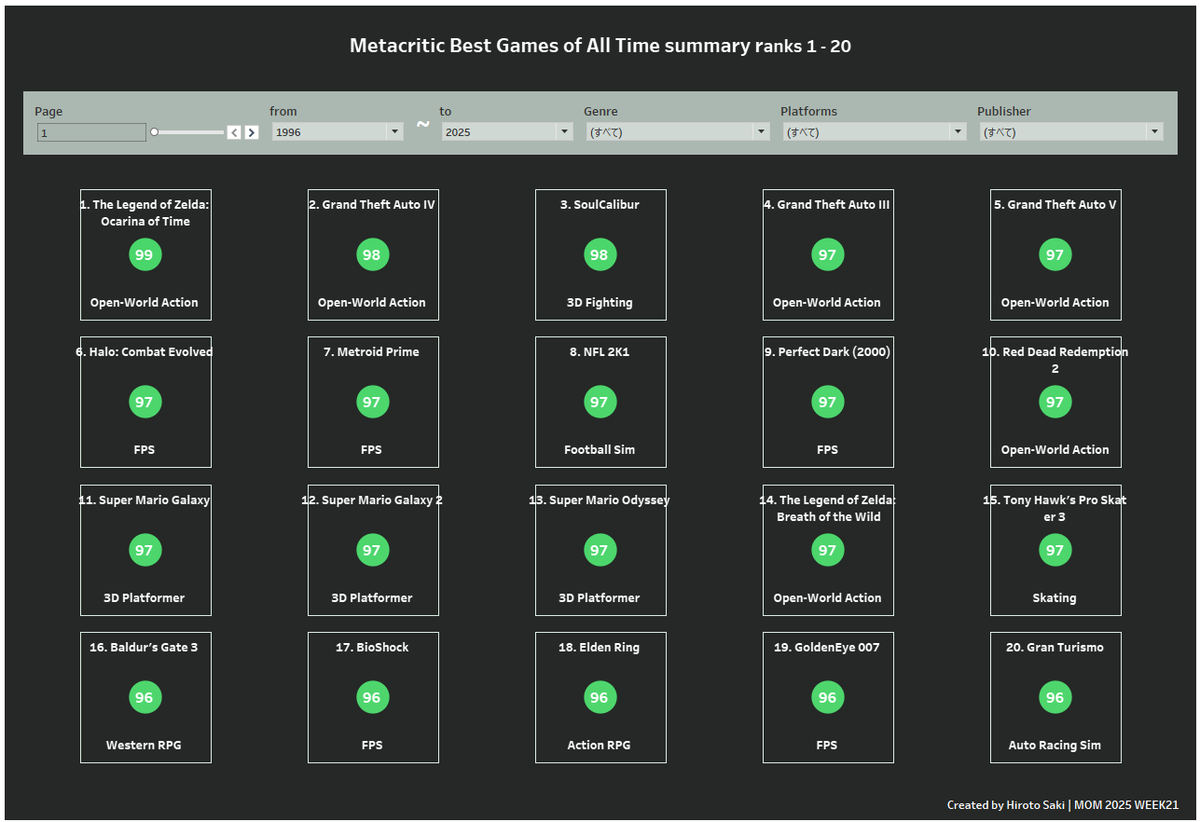
Task: Click the 97 badge on Metroid Prime
Action: (x=373, y=402)
